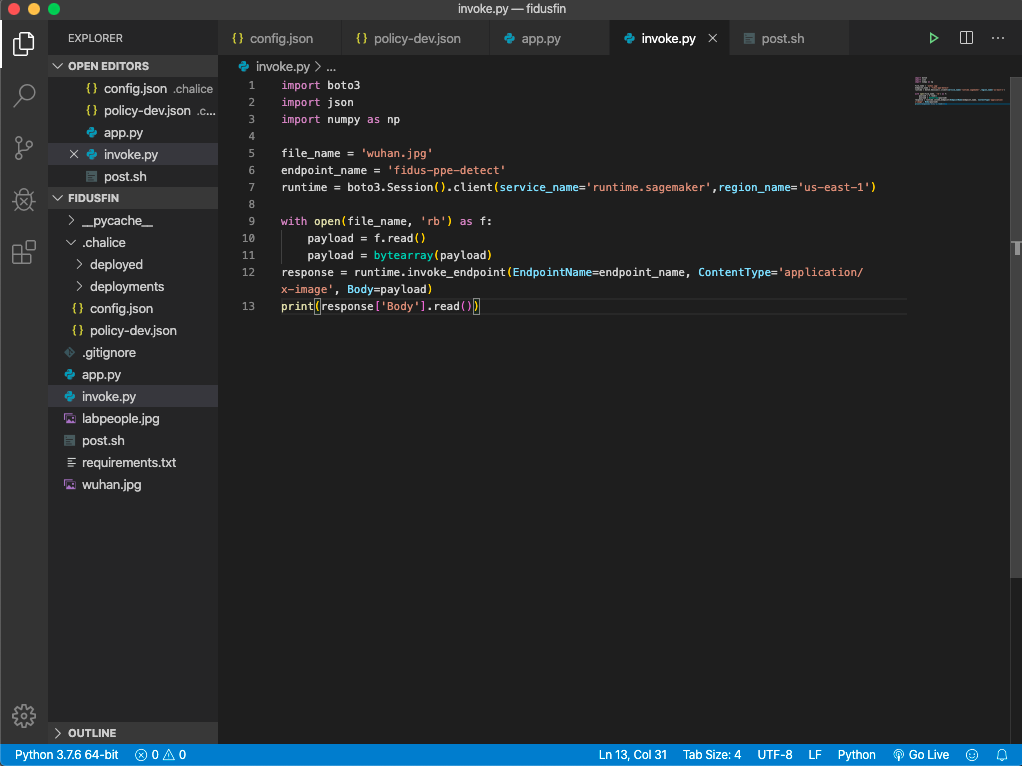Switch to the policy-dev.json tab

click(x=416, y=38)
